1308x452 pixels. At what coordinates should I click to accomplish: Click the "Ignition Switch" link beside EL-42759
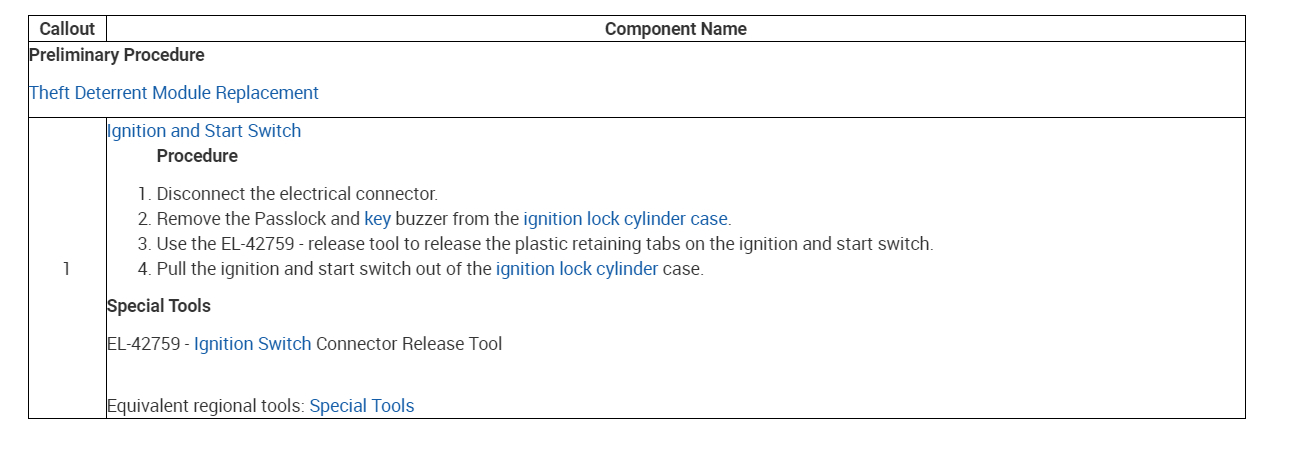[x=252, y=344]
